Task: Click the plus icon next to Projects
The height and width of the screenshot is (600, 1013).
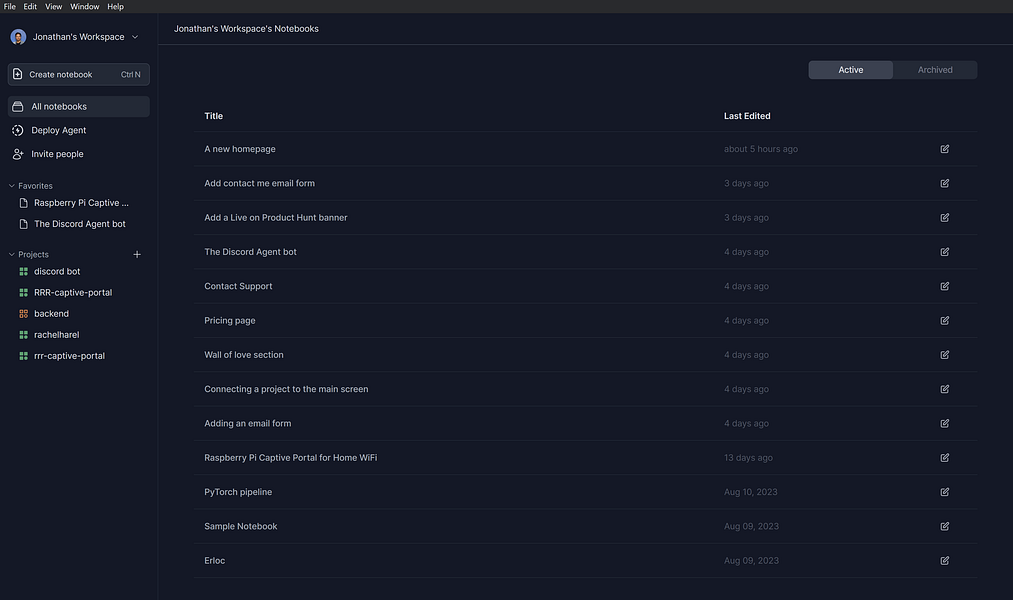Action: point(137,254)
